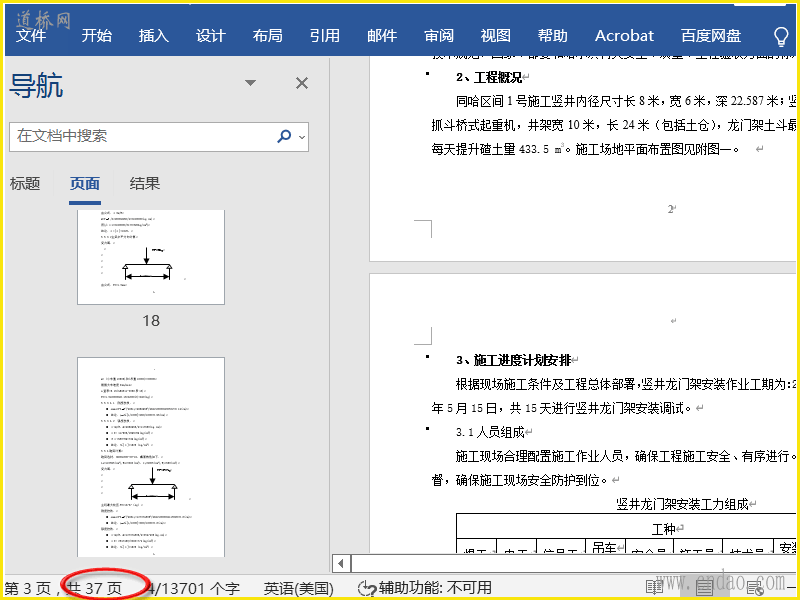Click the subheading 3.1 人员组成

[x=490, y=432]
